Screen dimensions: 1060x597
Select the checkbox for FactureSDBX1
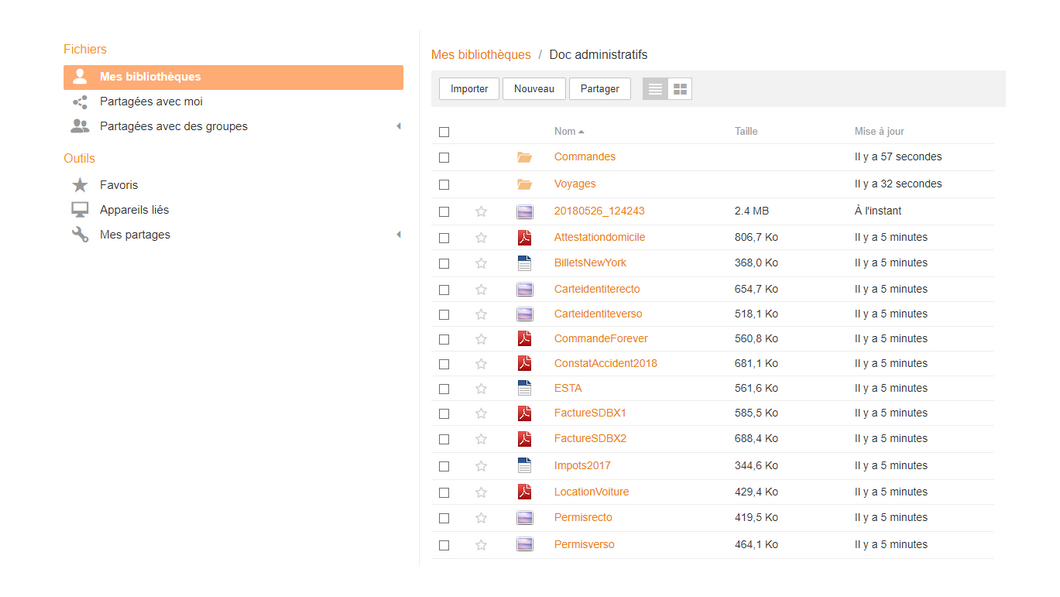(x=444, y=414)
